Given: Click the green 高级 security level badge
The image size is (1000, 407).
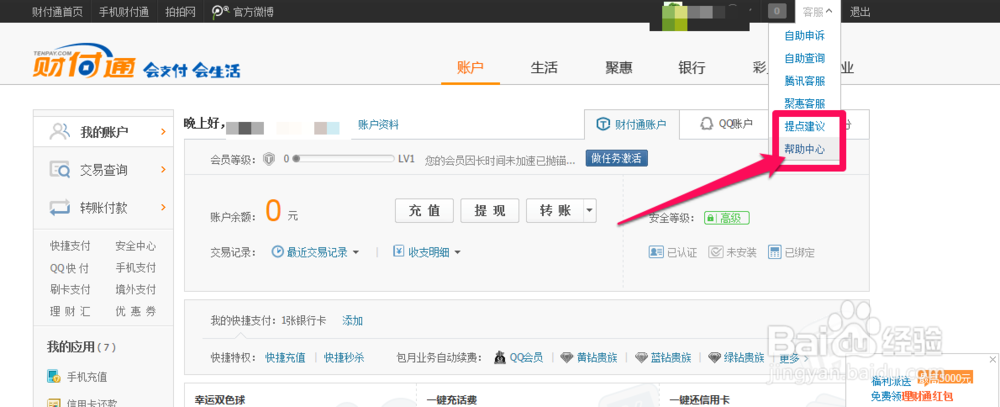Looking at the screenshot, I should pos(726,218).
